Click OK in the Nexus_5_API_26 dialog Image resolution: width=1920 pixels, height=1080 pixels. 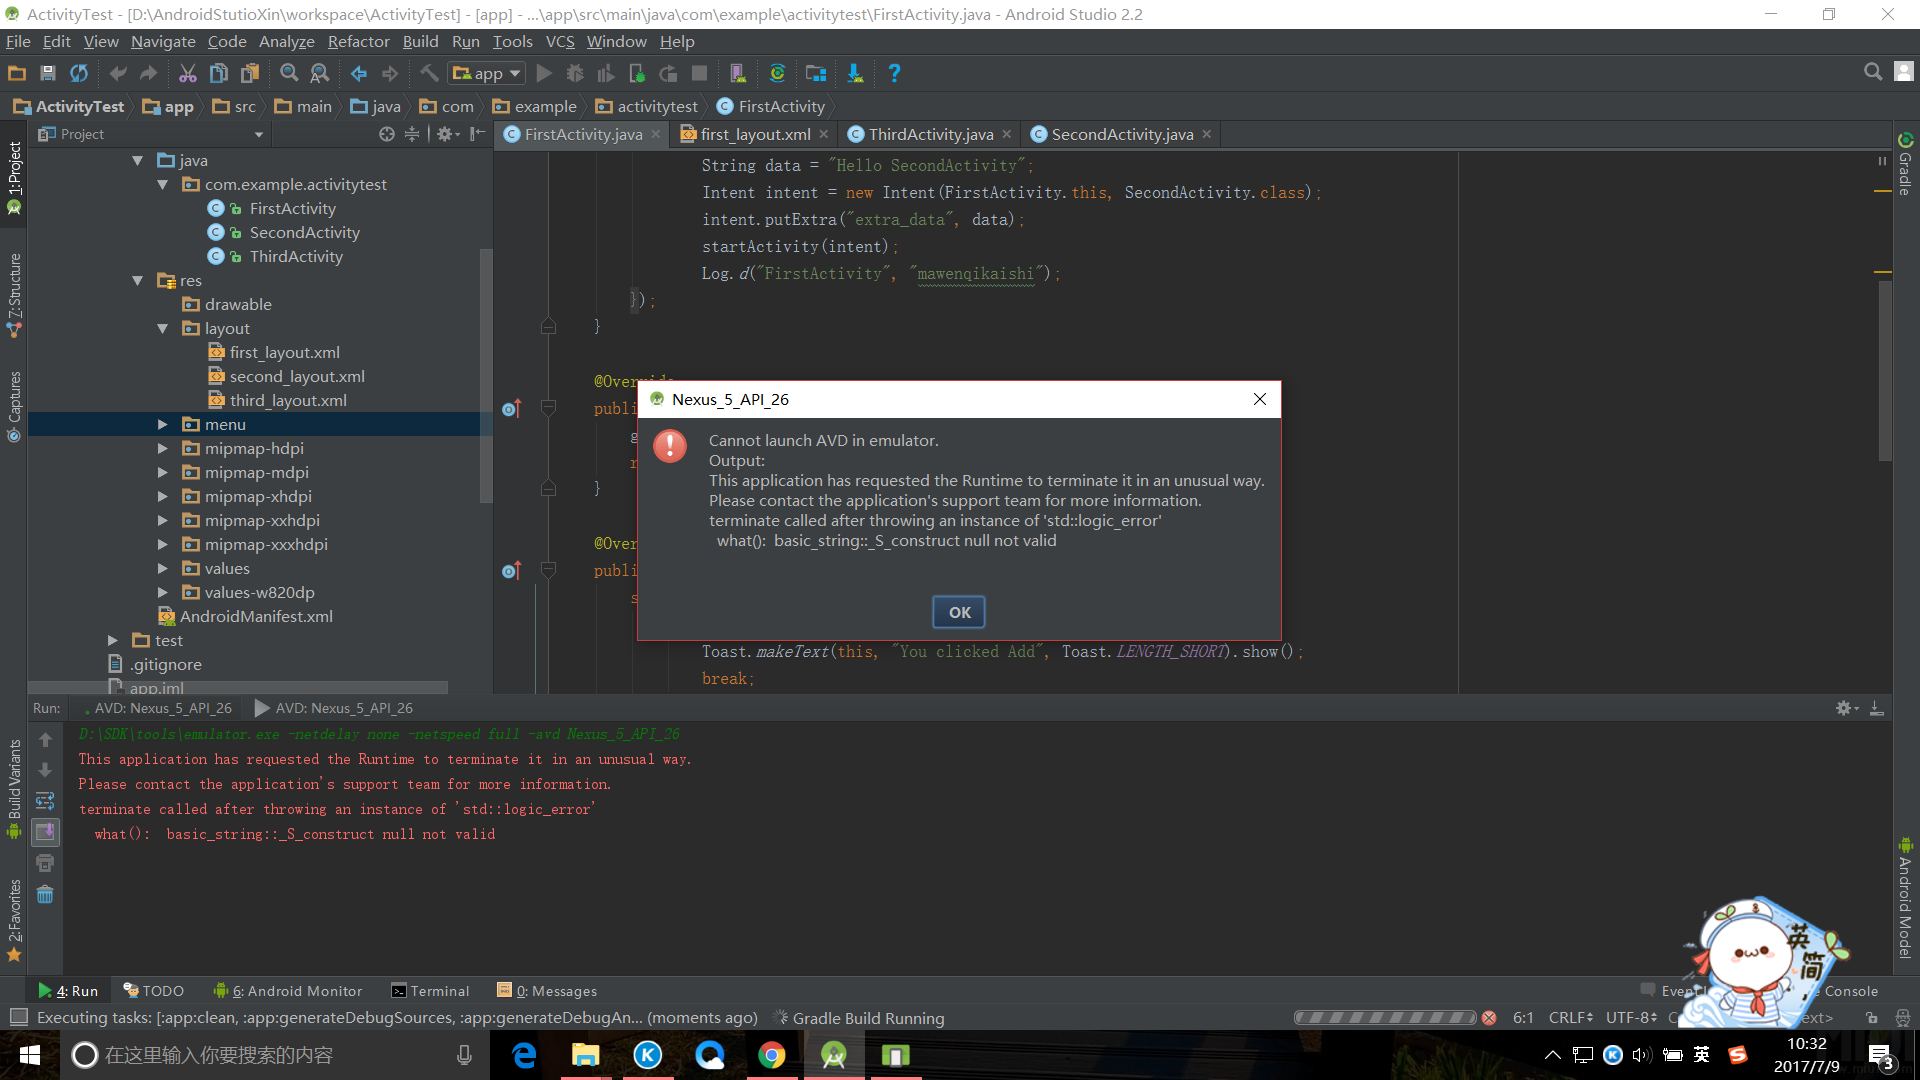[959, 612]
